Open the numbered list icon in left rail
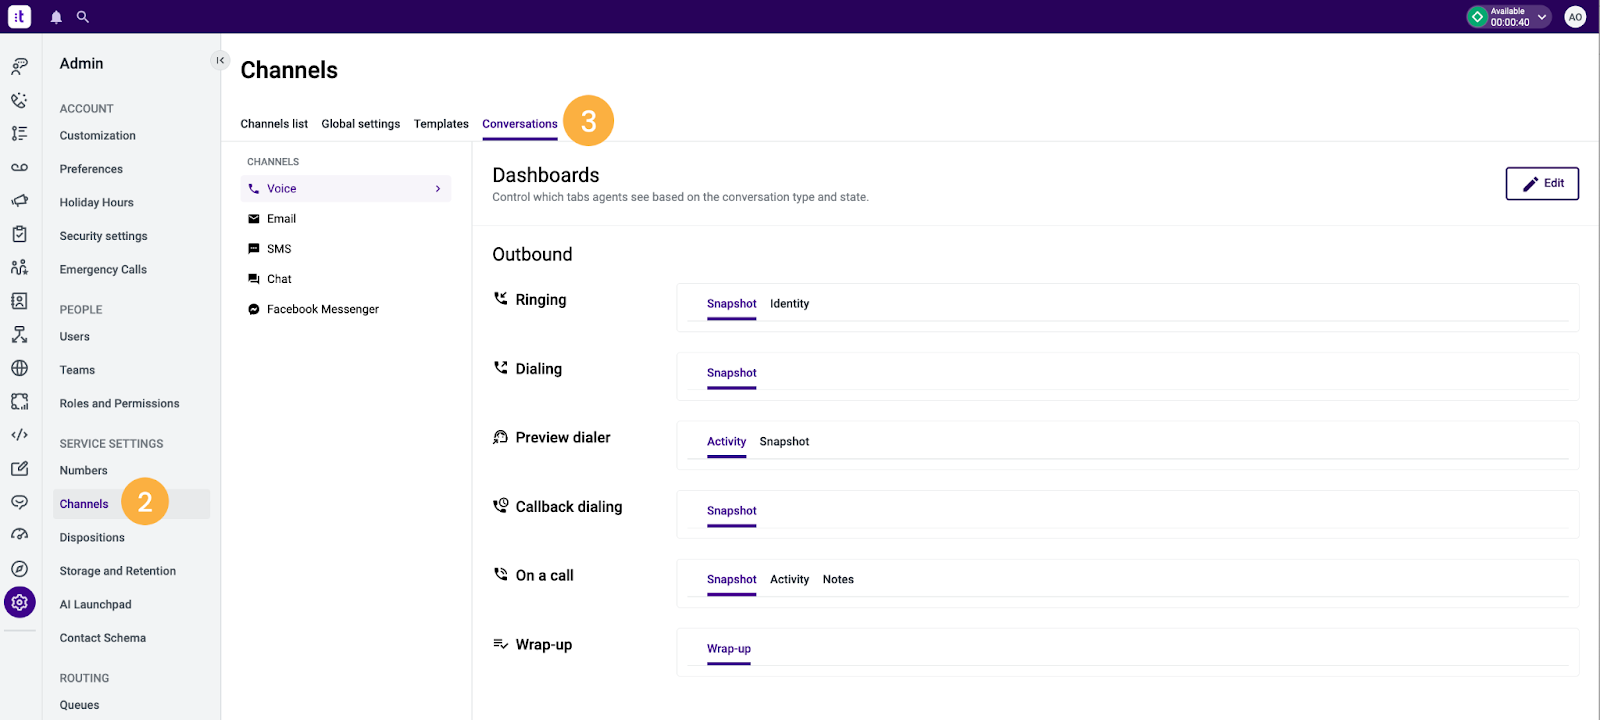This screenshot has height=720, width=1600. 19,133
